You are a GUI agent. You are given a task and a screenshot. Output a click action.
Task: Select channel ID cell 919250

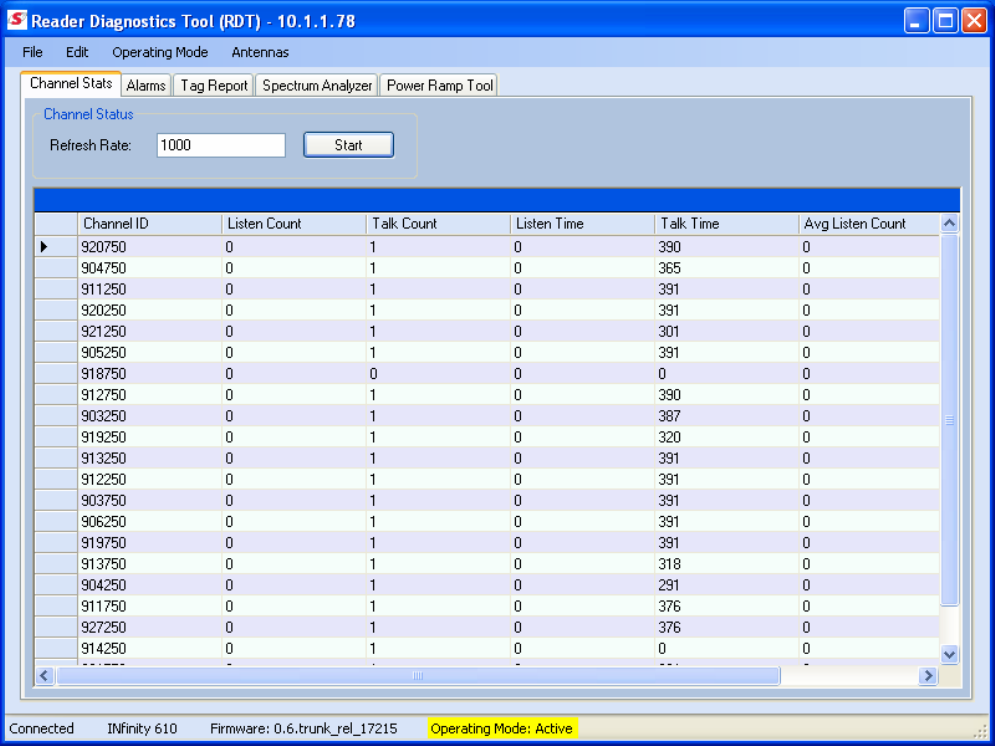tap(150, 437)
